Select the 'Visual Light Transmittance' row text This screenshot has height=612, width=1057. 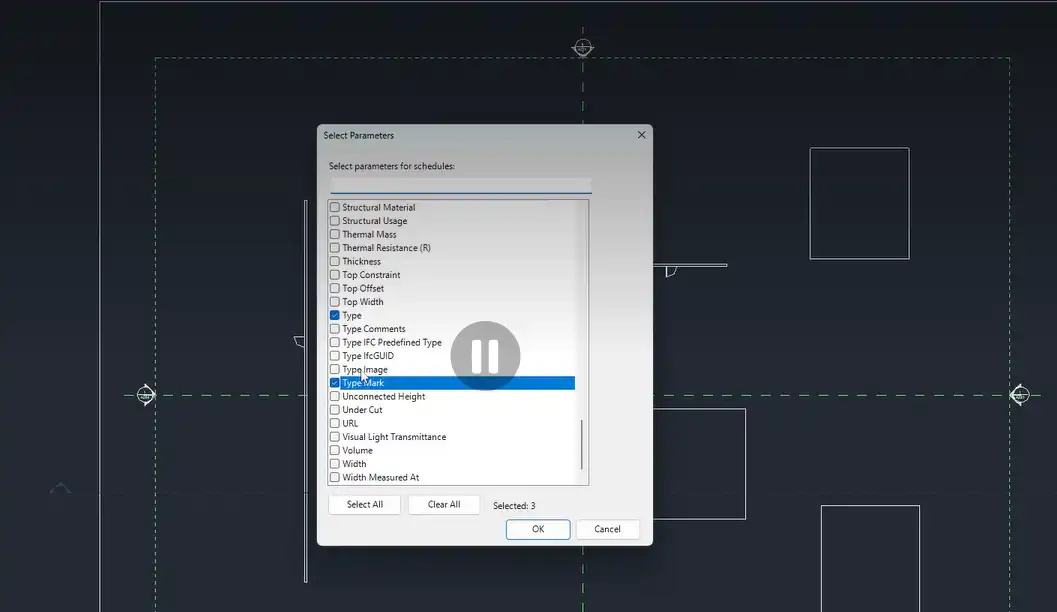click(394, 437)
